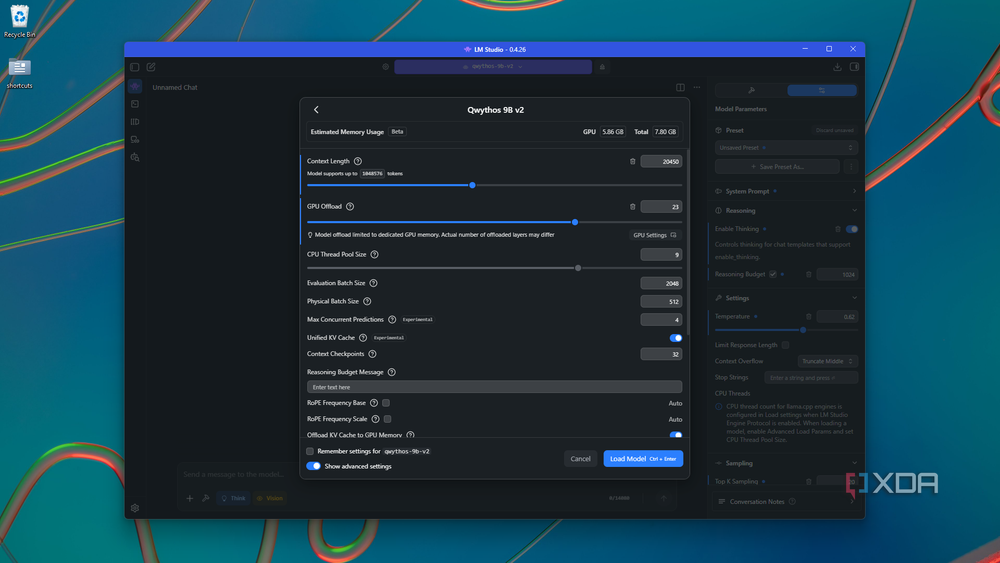This screenshot has height=563, width=1000.
Task: Open the model selector dropdown at top
Action: pos(493,67)
